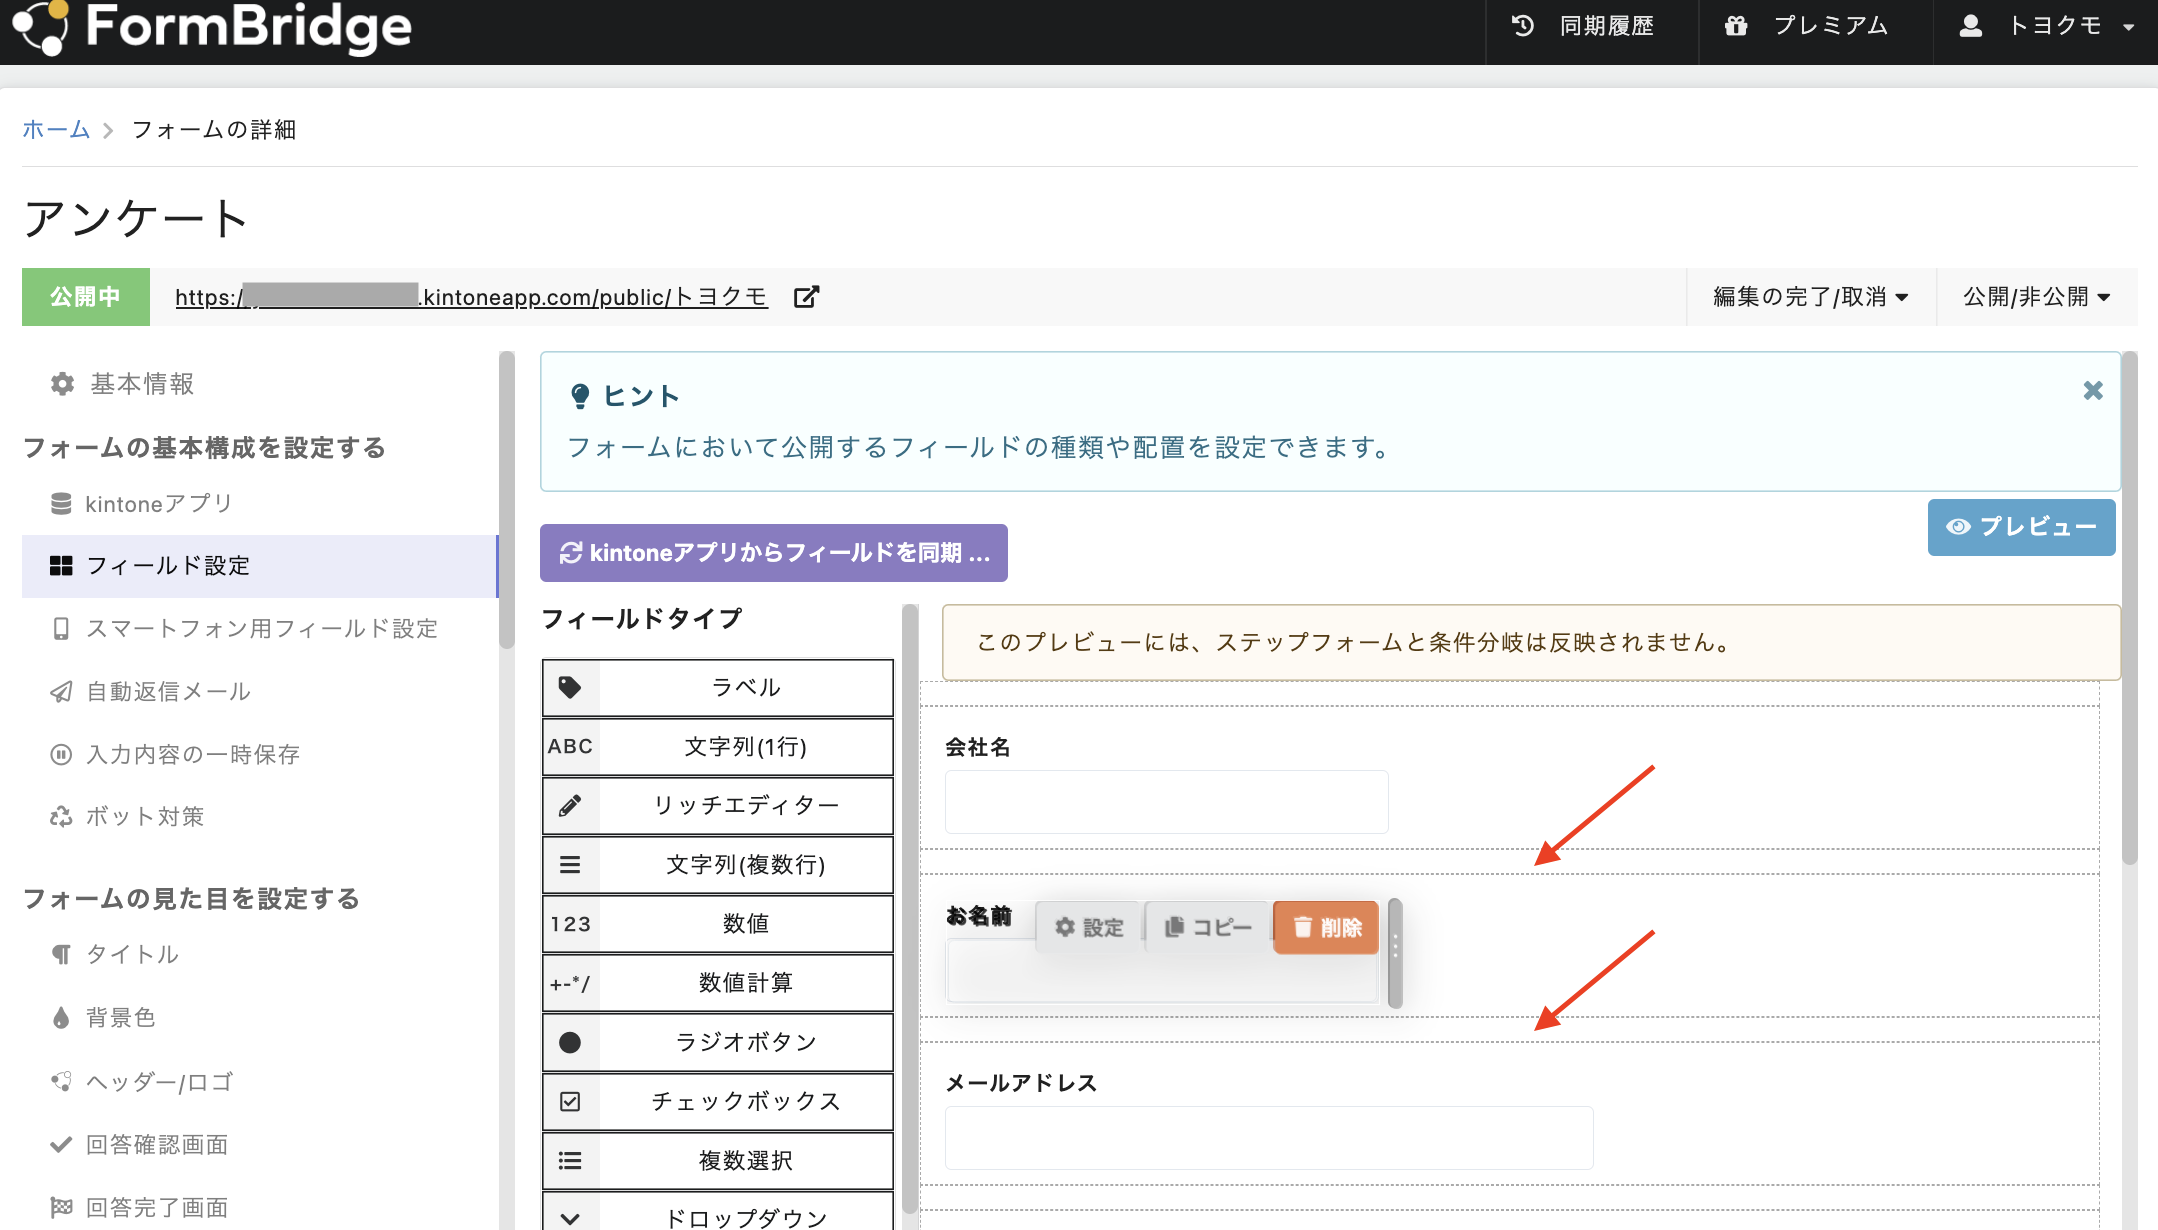The width and height of the screenshot is (2158, 1230).
Task: Open public form URL external link icon
Action: point(806,297)
